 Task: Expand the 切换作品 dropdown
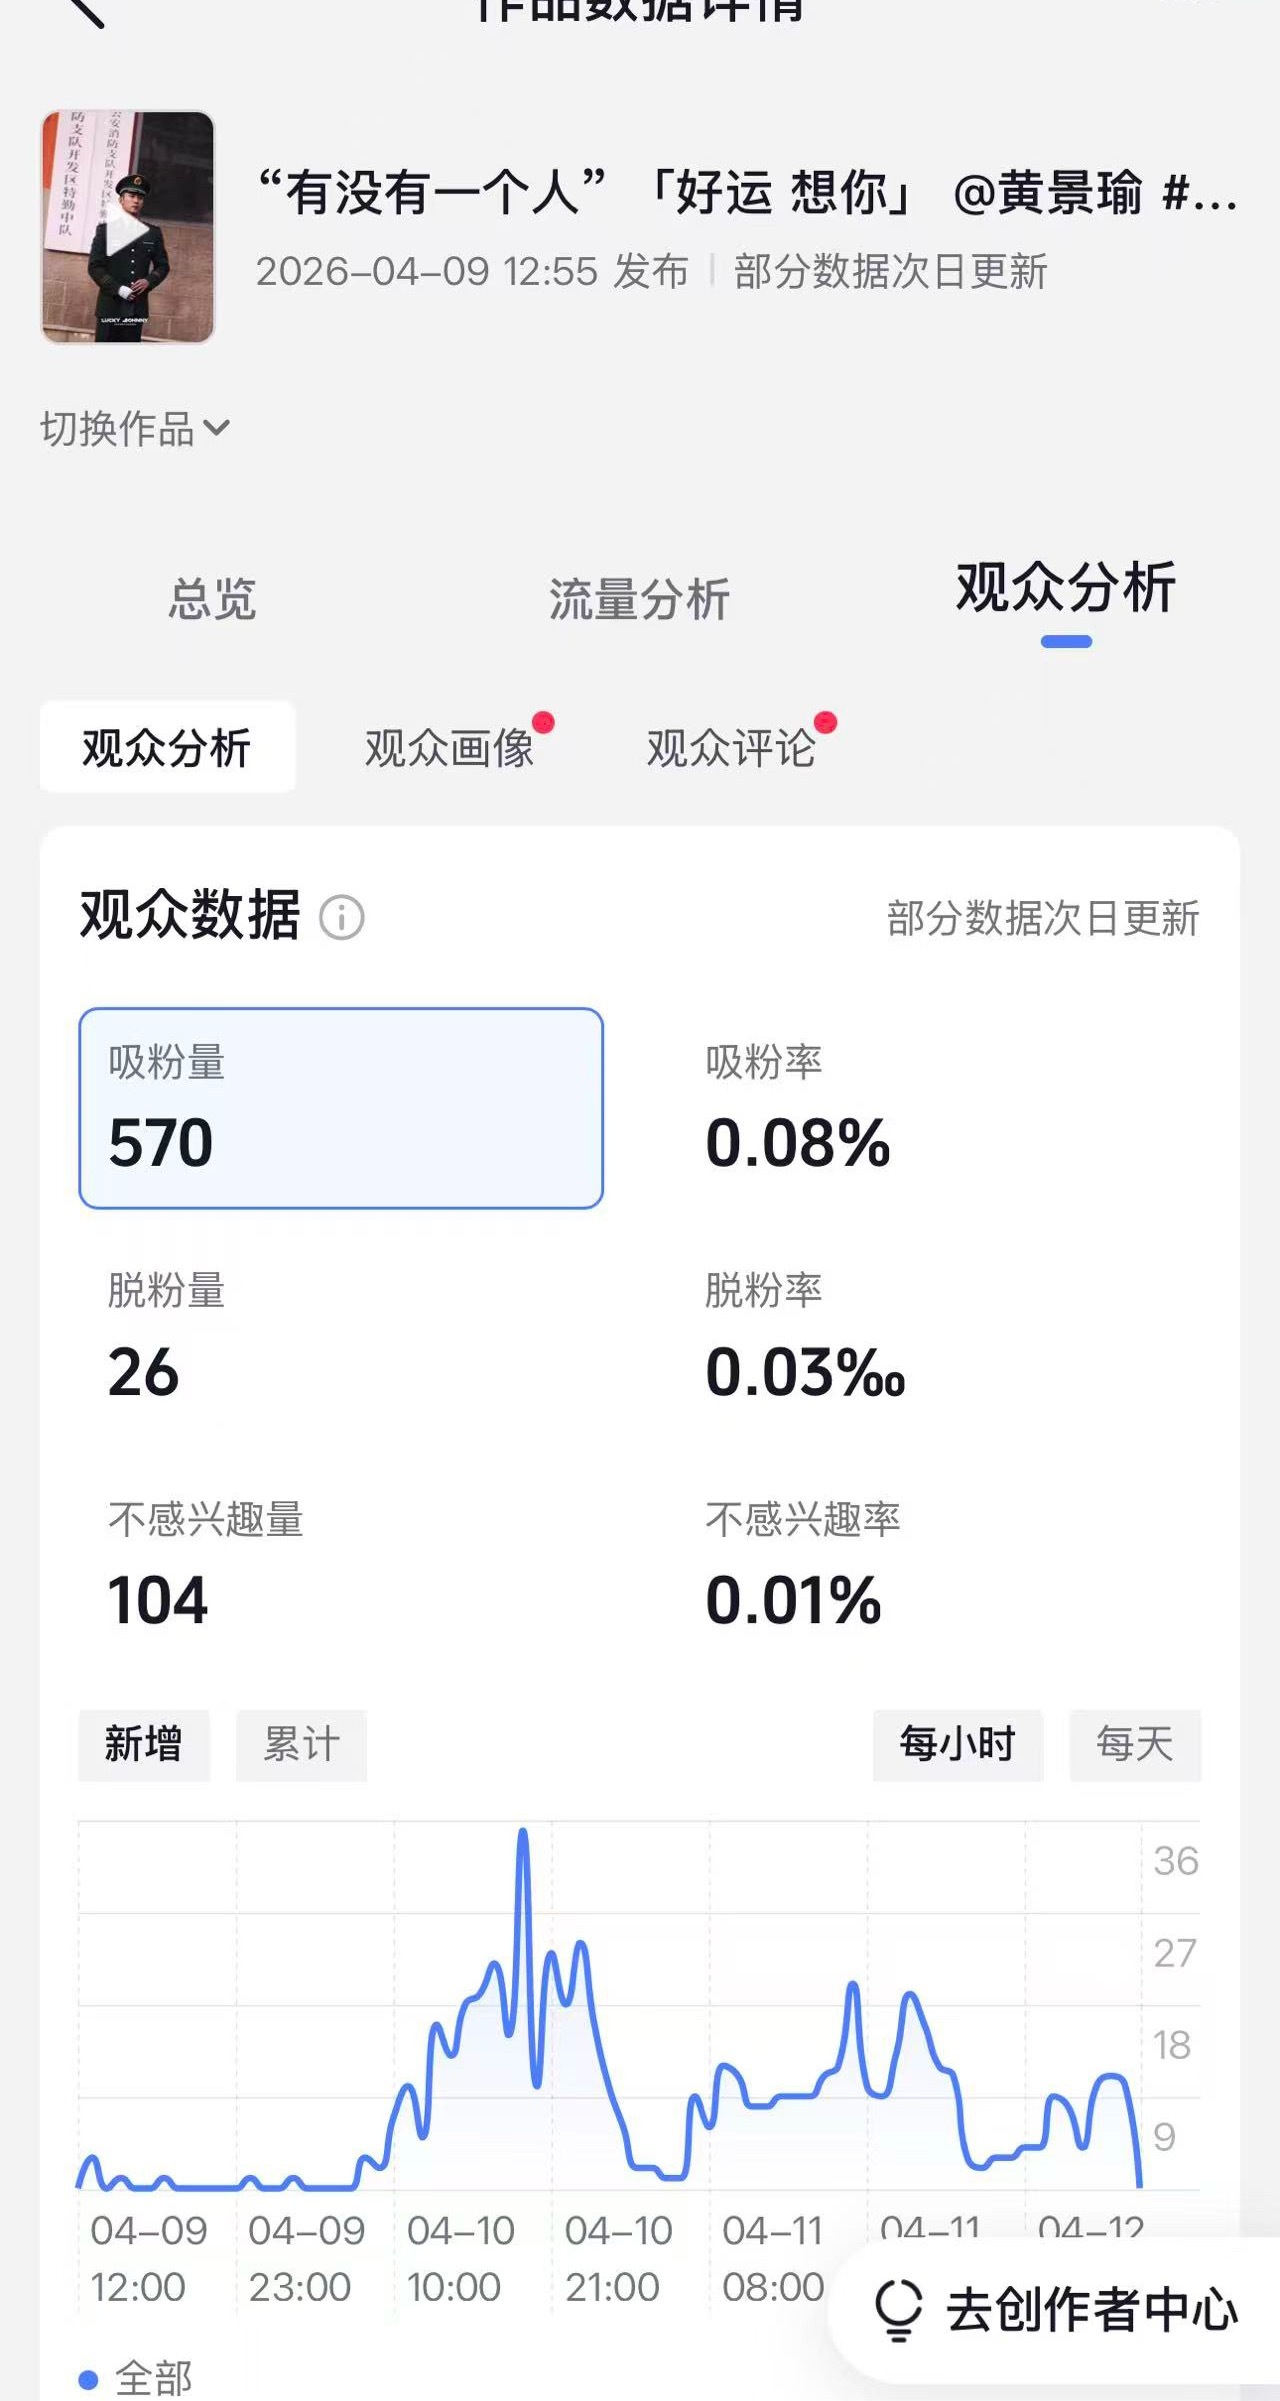point(135,429)
